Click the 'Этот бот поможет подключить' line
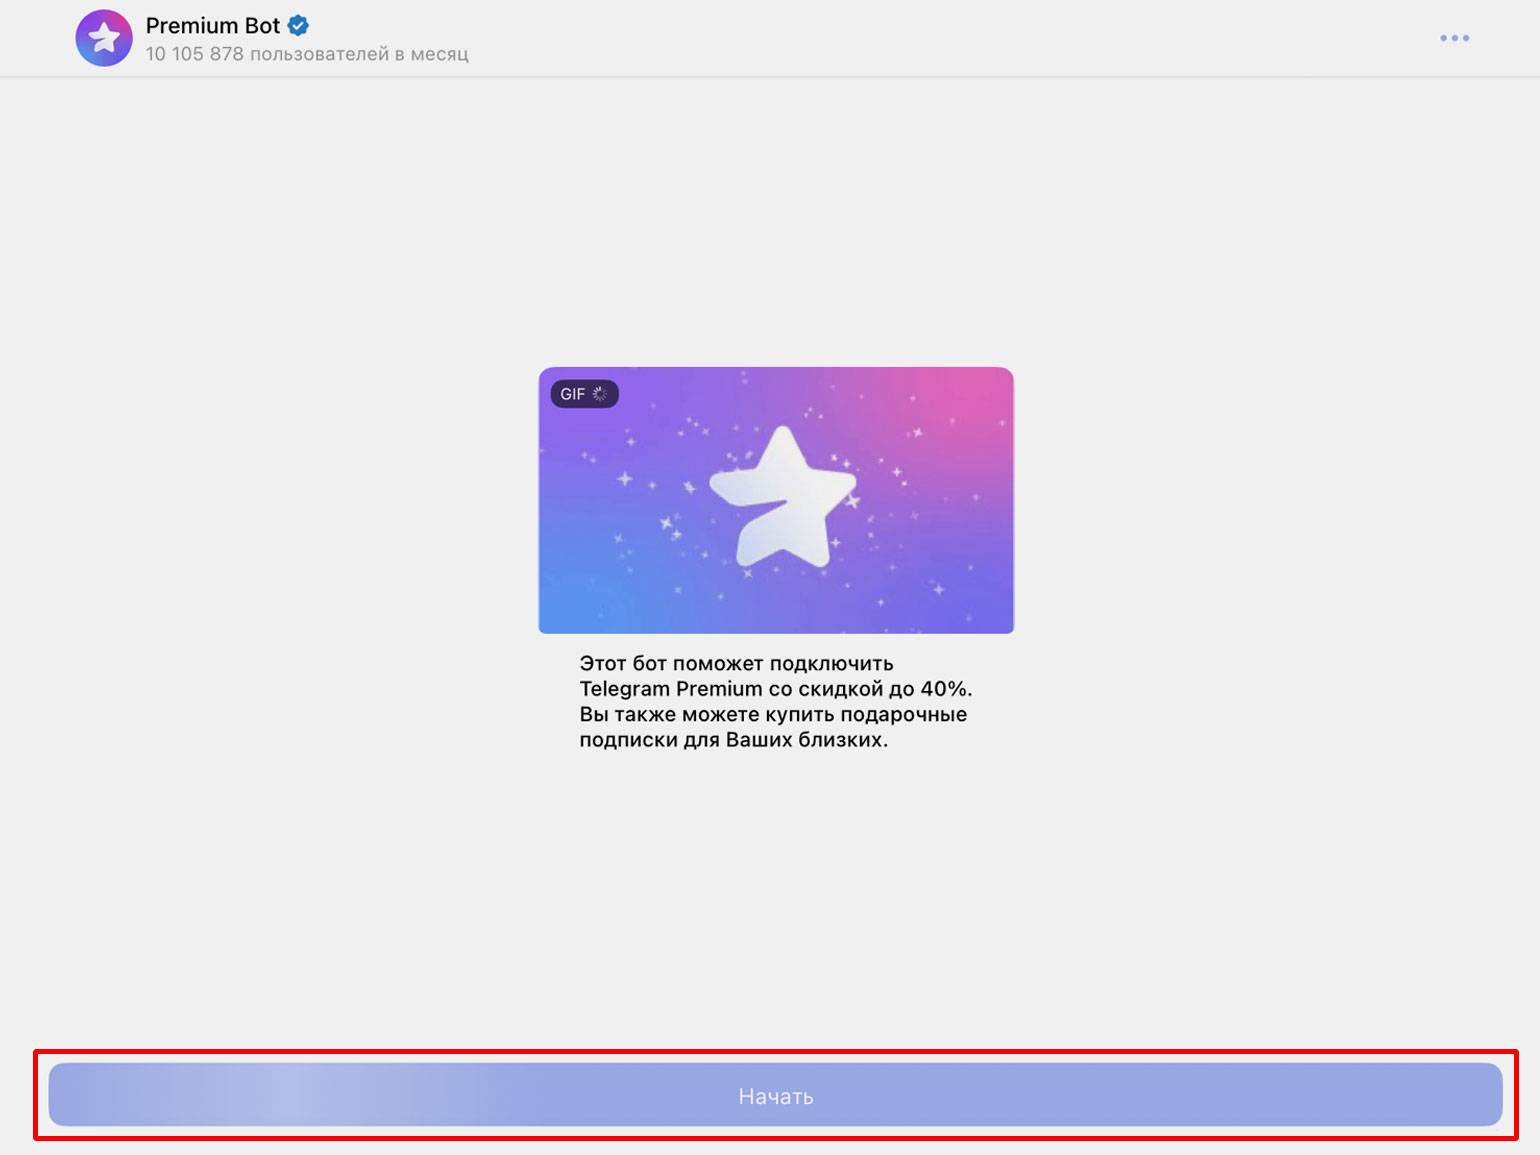The height and width of the screenshot is (1155, 1540). [x=736, y=663]
